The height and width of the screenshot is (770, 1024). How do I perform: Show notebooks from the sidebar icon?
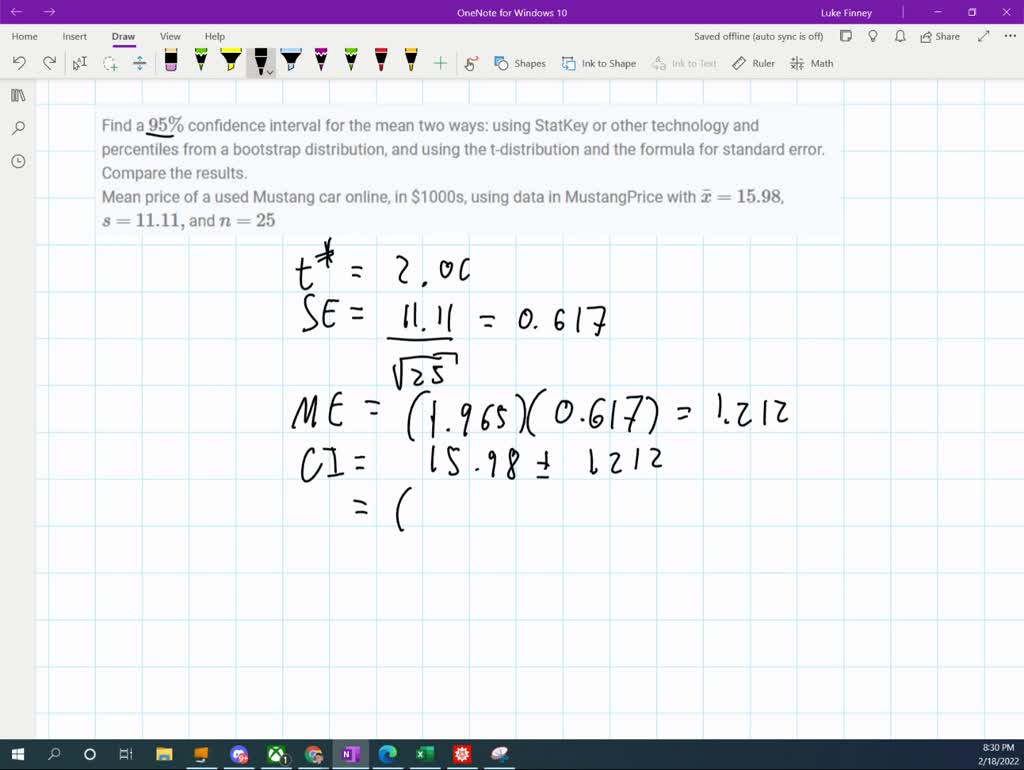[x=17, y=95]
